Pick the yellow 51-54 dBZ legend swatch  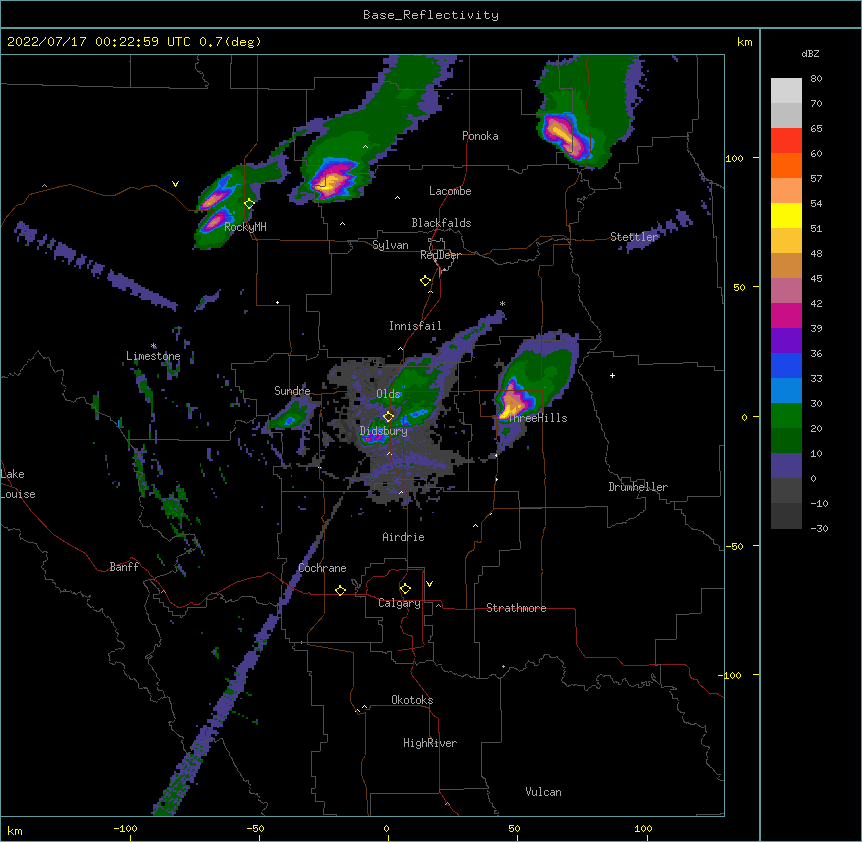pyautogui.click(x=786, y=215)
